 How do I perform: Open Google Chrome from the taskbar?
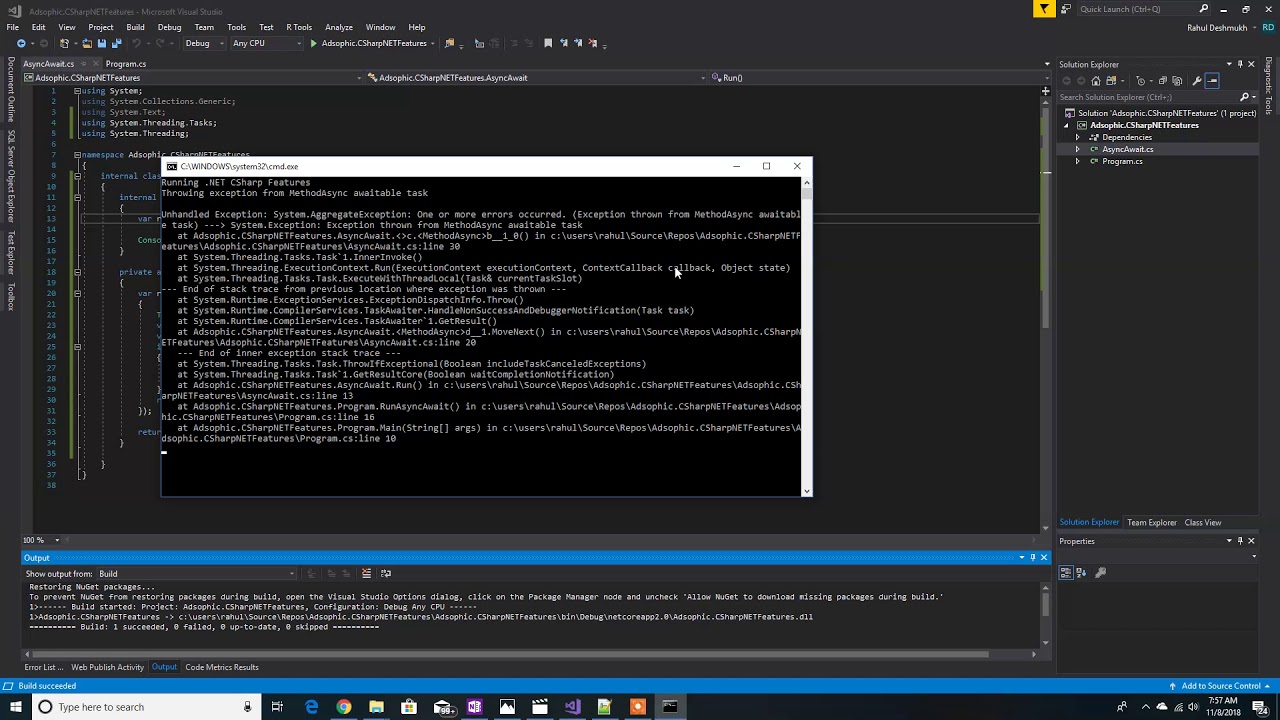[344, 707]
